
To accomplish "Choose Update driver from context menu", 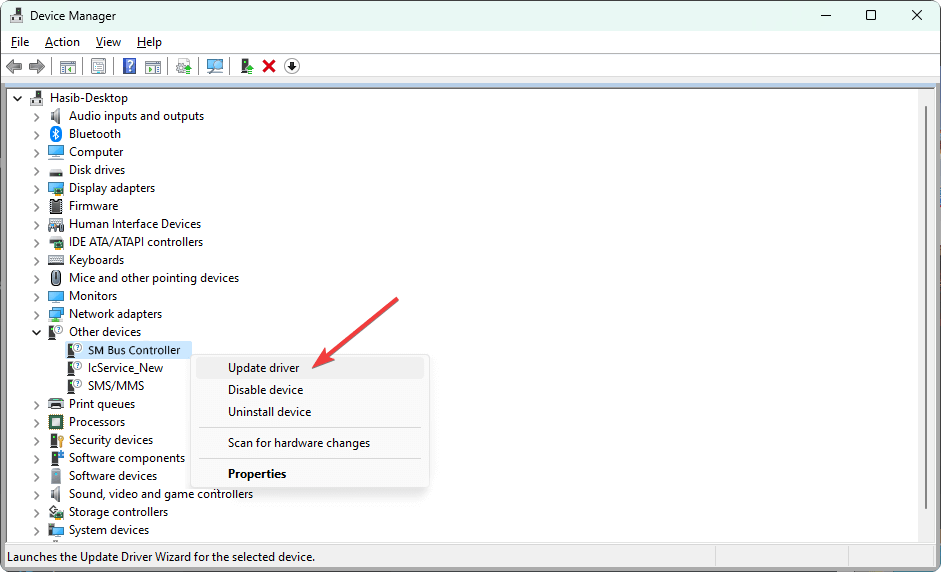I will pyautogui.click(x=310, y=368).
